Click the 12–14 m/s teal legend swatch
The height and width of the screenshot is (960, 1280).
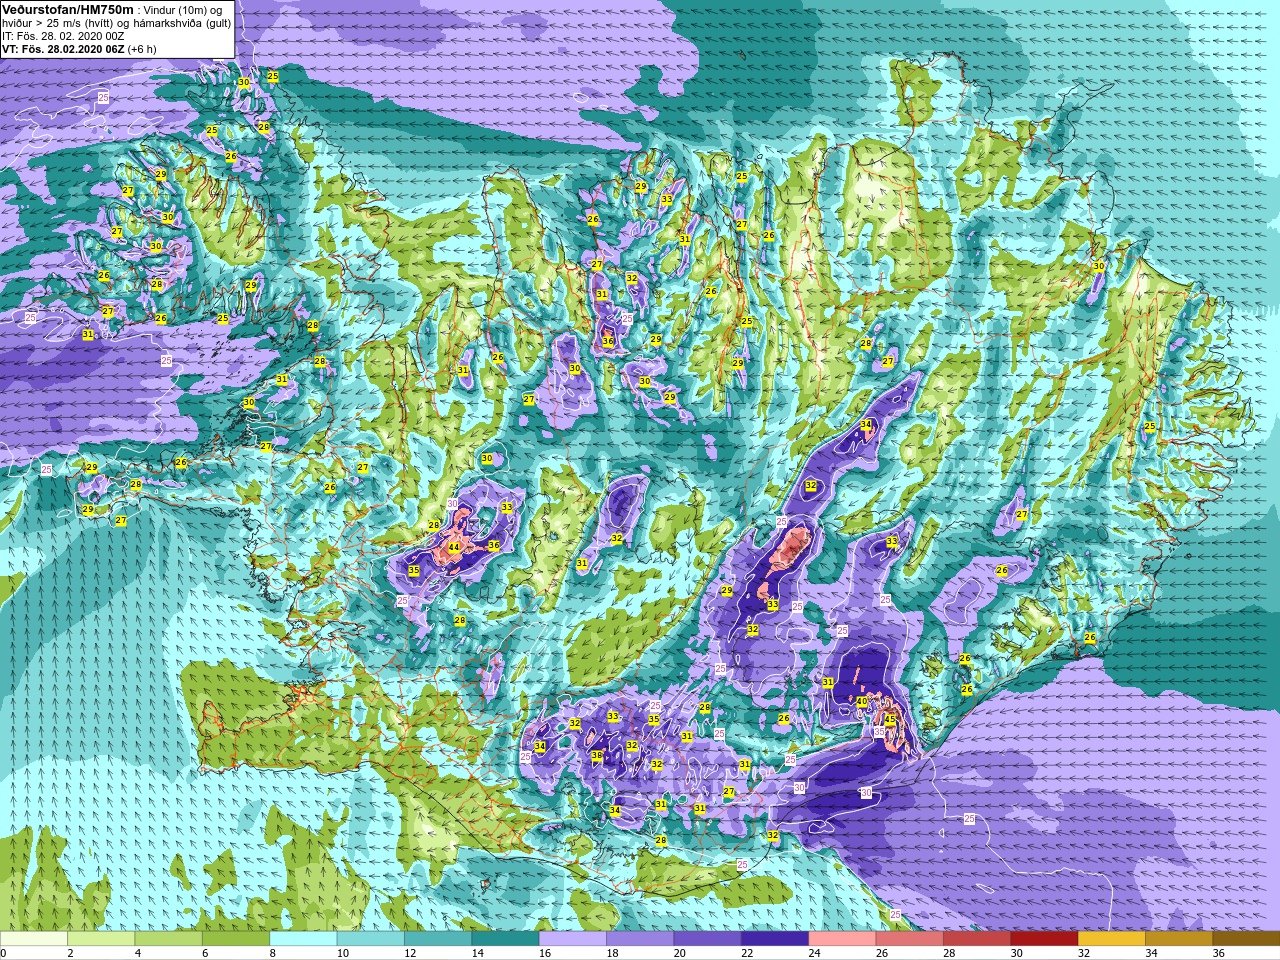pos(438,939)
